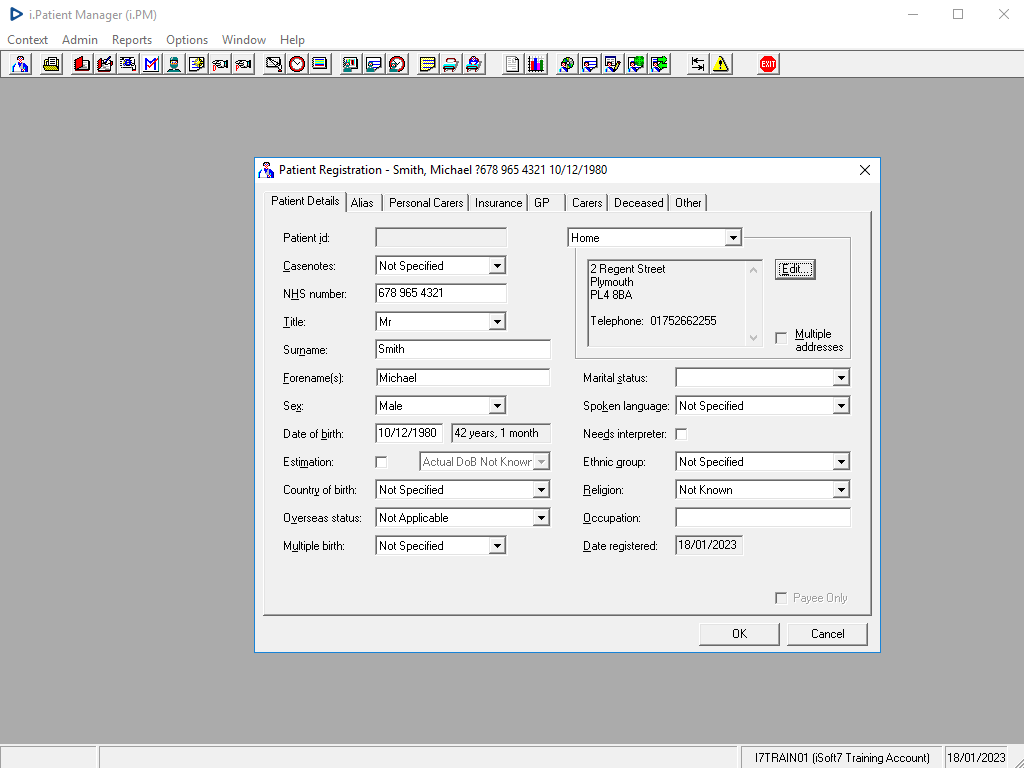Open the Religion dropdown

point(841,490)
